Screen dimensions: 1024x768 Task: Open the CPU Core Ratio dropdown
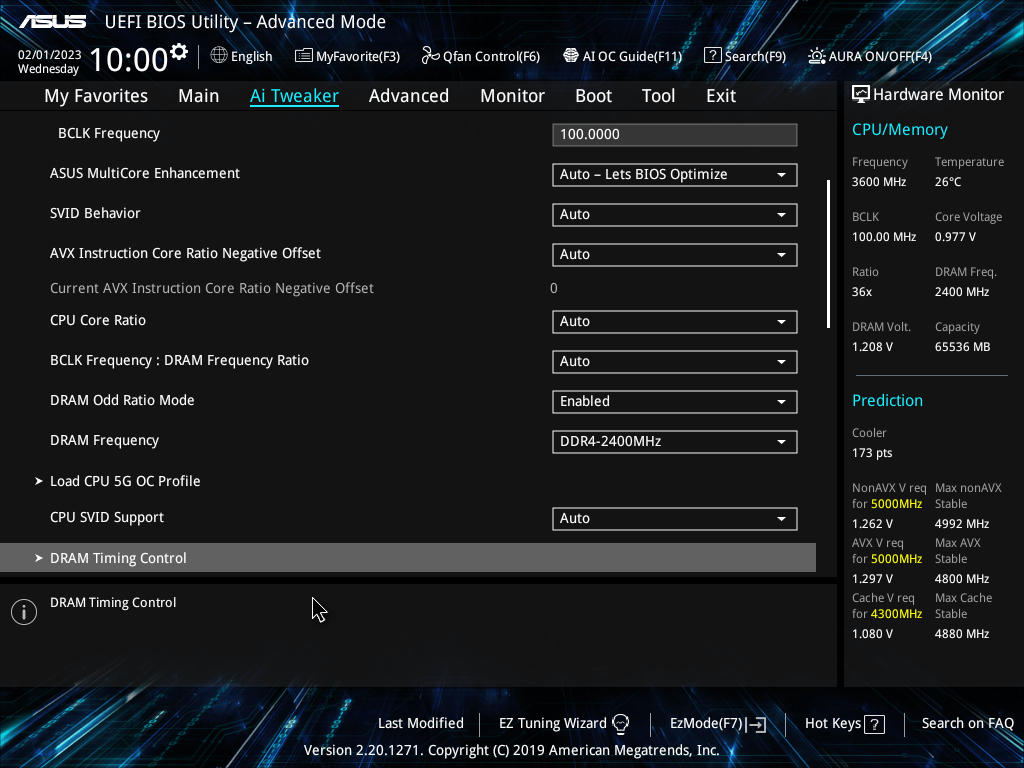point(675,321)
